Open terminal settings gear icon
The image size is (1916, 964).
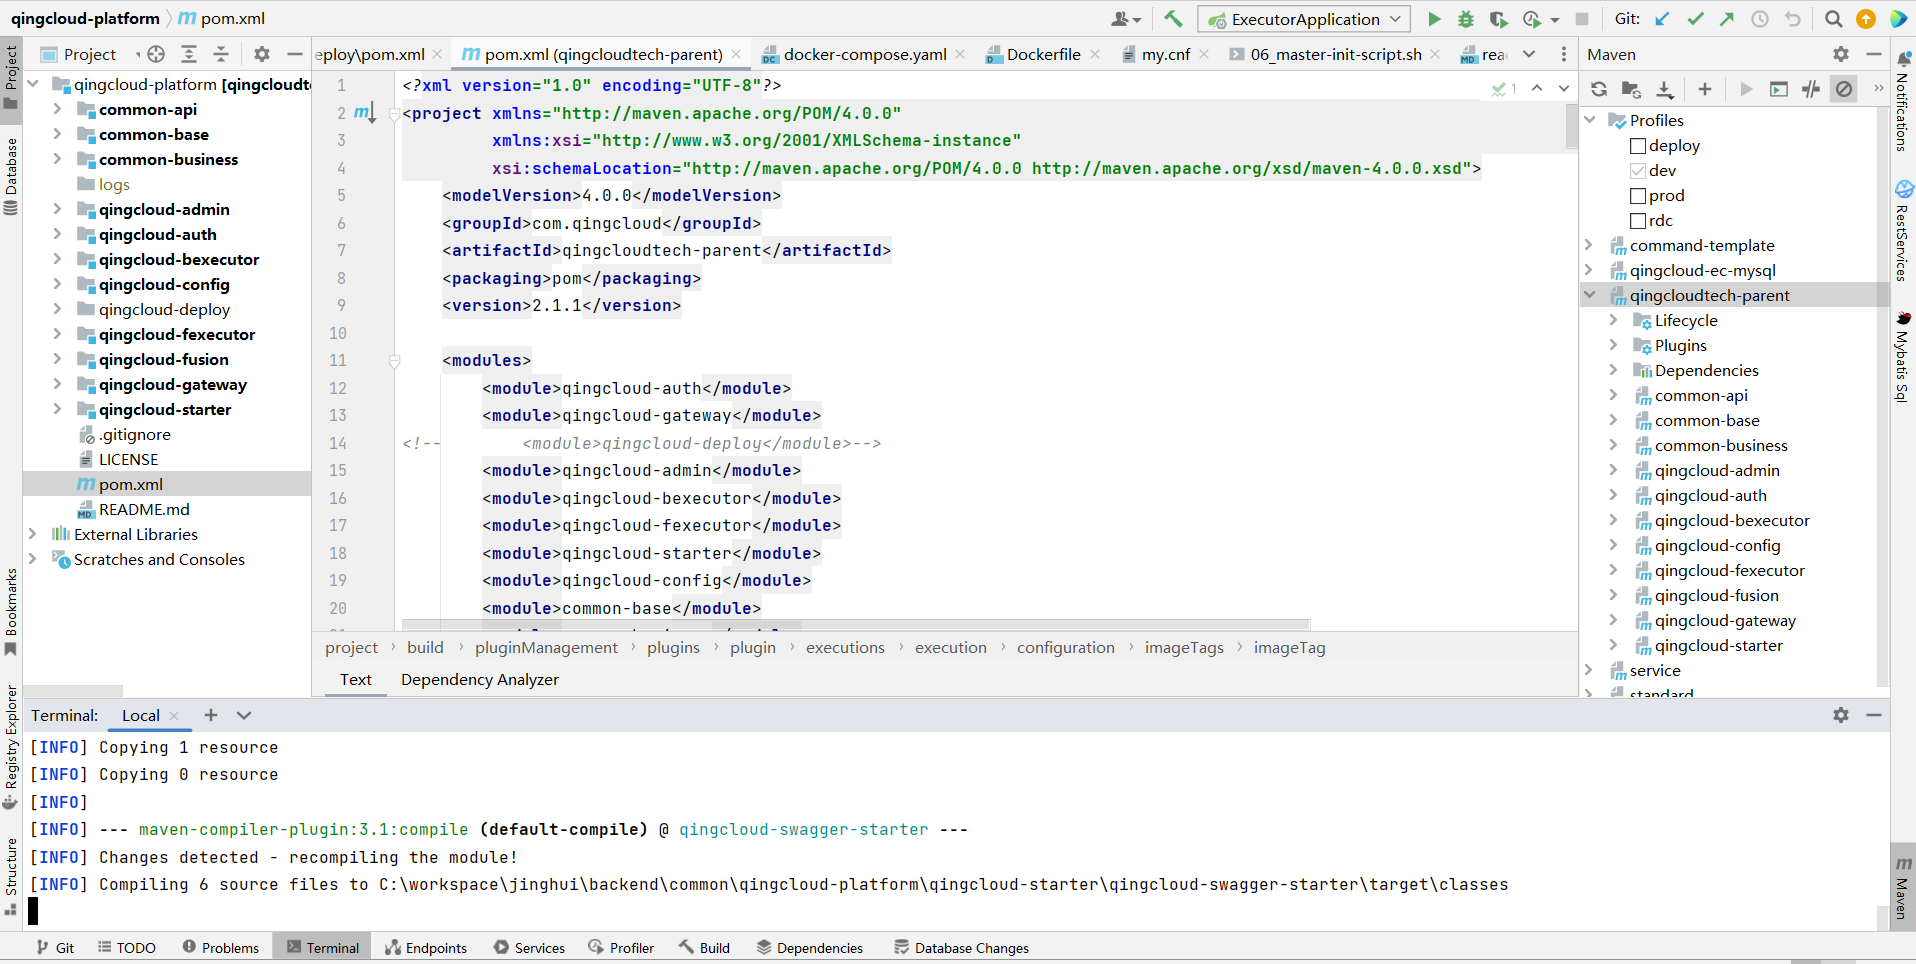click(1841, 715)
